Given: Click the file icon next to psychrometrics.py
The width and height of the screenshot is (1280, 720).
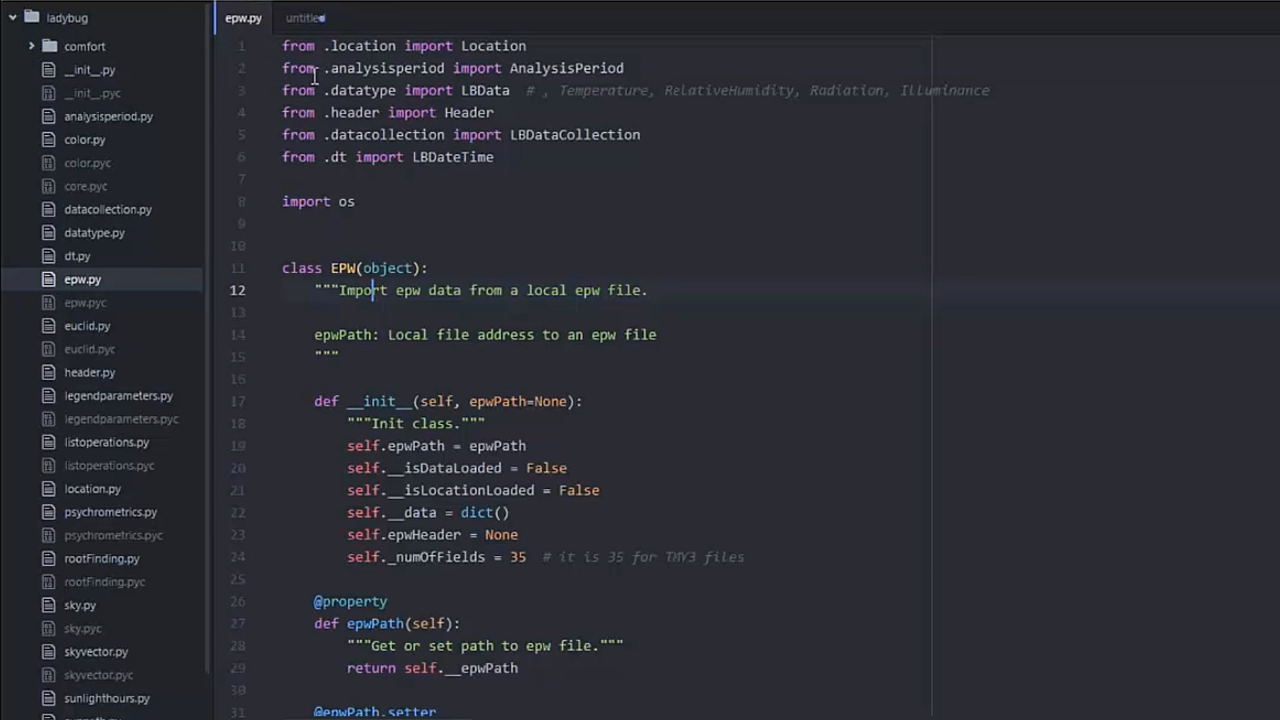Looking at the screenshot, I should [49, 512].
